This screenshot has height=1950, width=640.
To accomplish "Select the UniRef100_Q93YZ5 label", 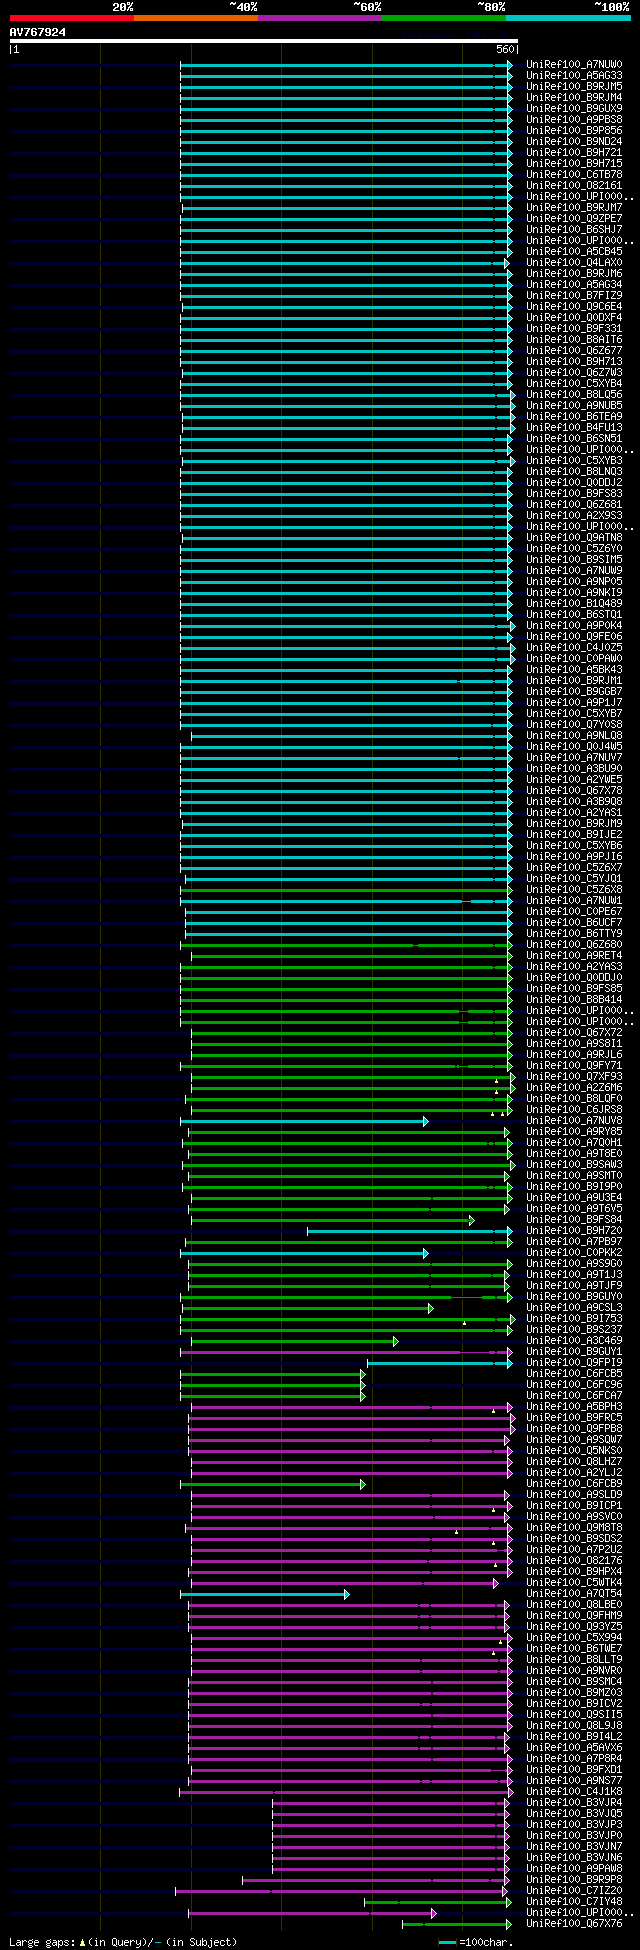I will tap(574, 1626).
